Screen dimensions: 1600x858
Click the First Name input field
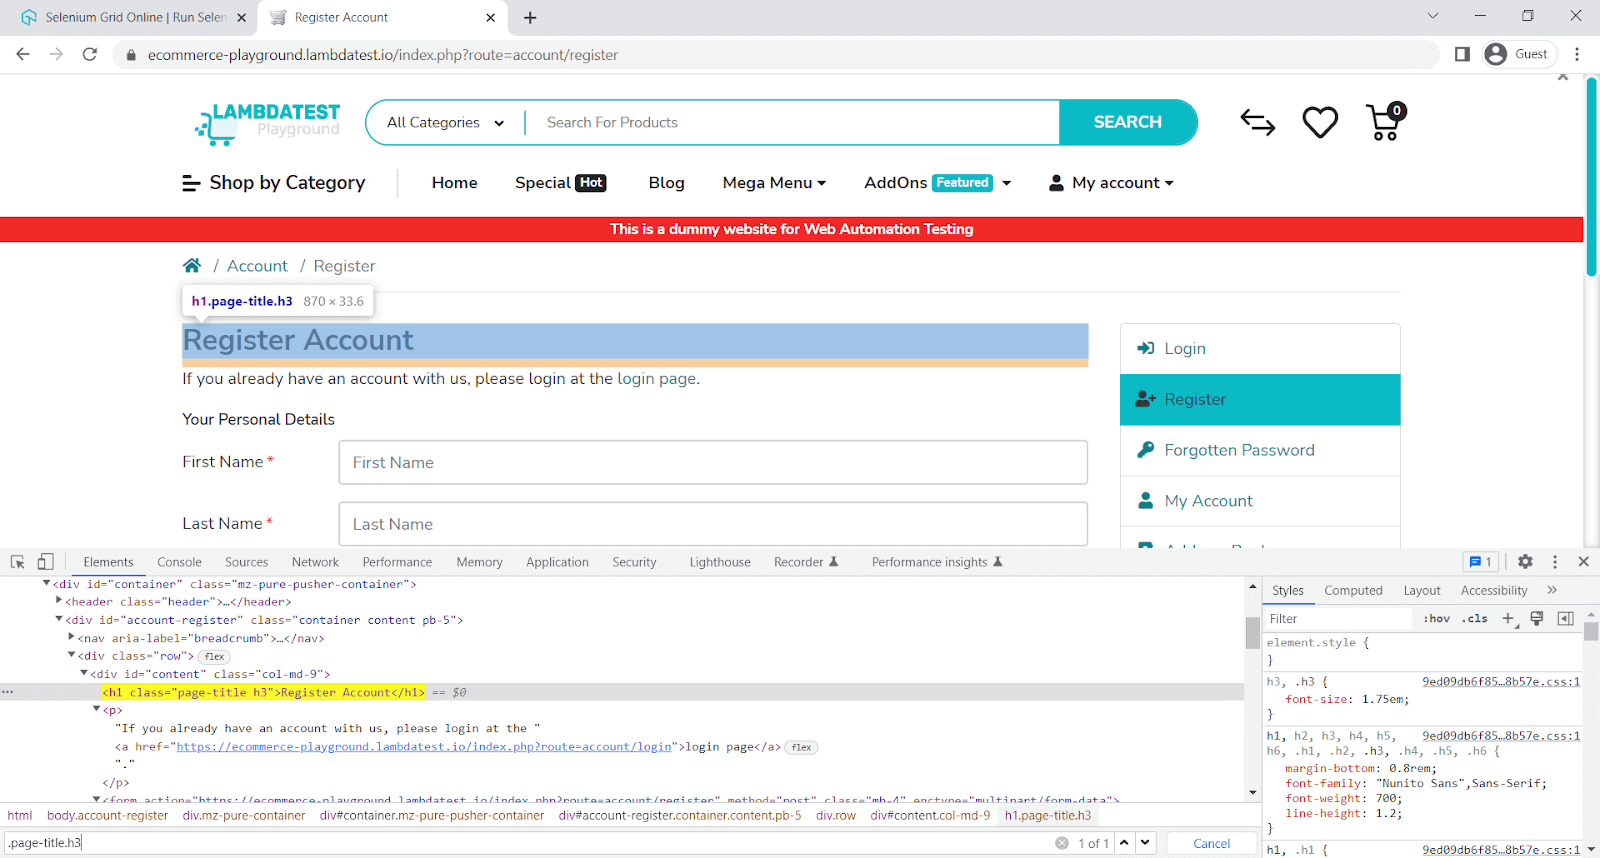point(713,462)
